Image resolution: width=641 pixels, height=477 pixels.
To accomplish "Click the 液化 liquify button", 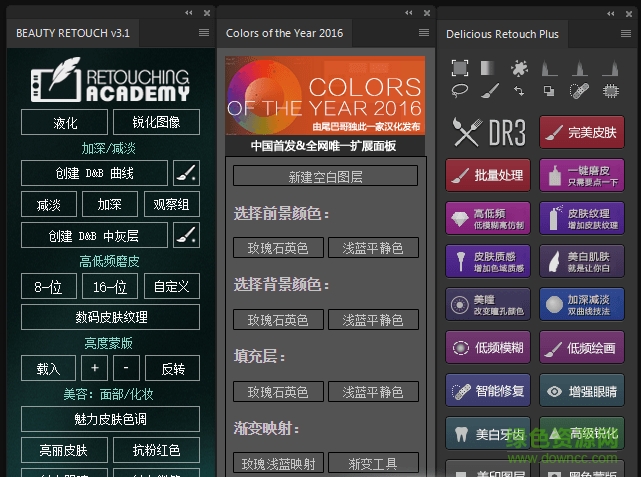I will tap(65, 123).
